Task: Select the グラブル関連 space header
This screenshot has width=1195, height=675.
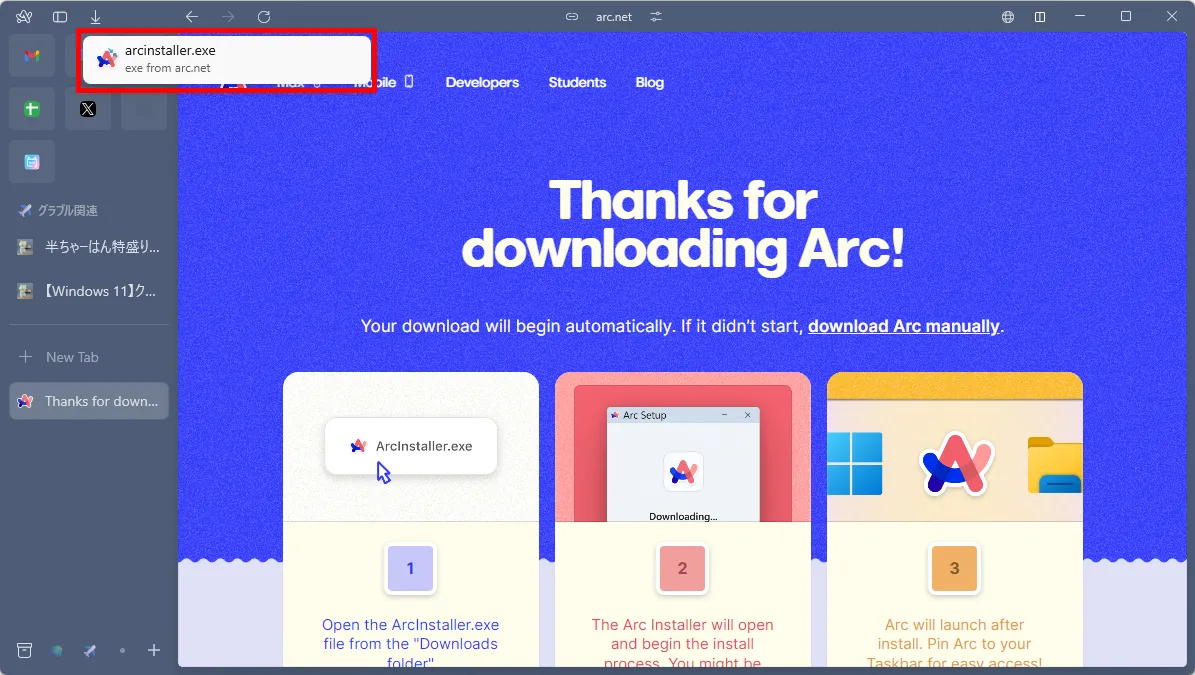Action: [x=67, y=211]
